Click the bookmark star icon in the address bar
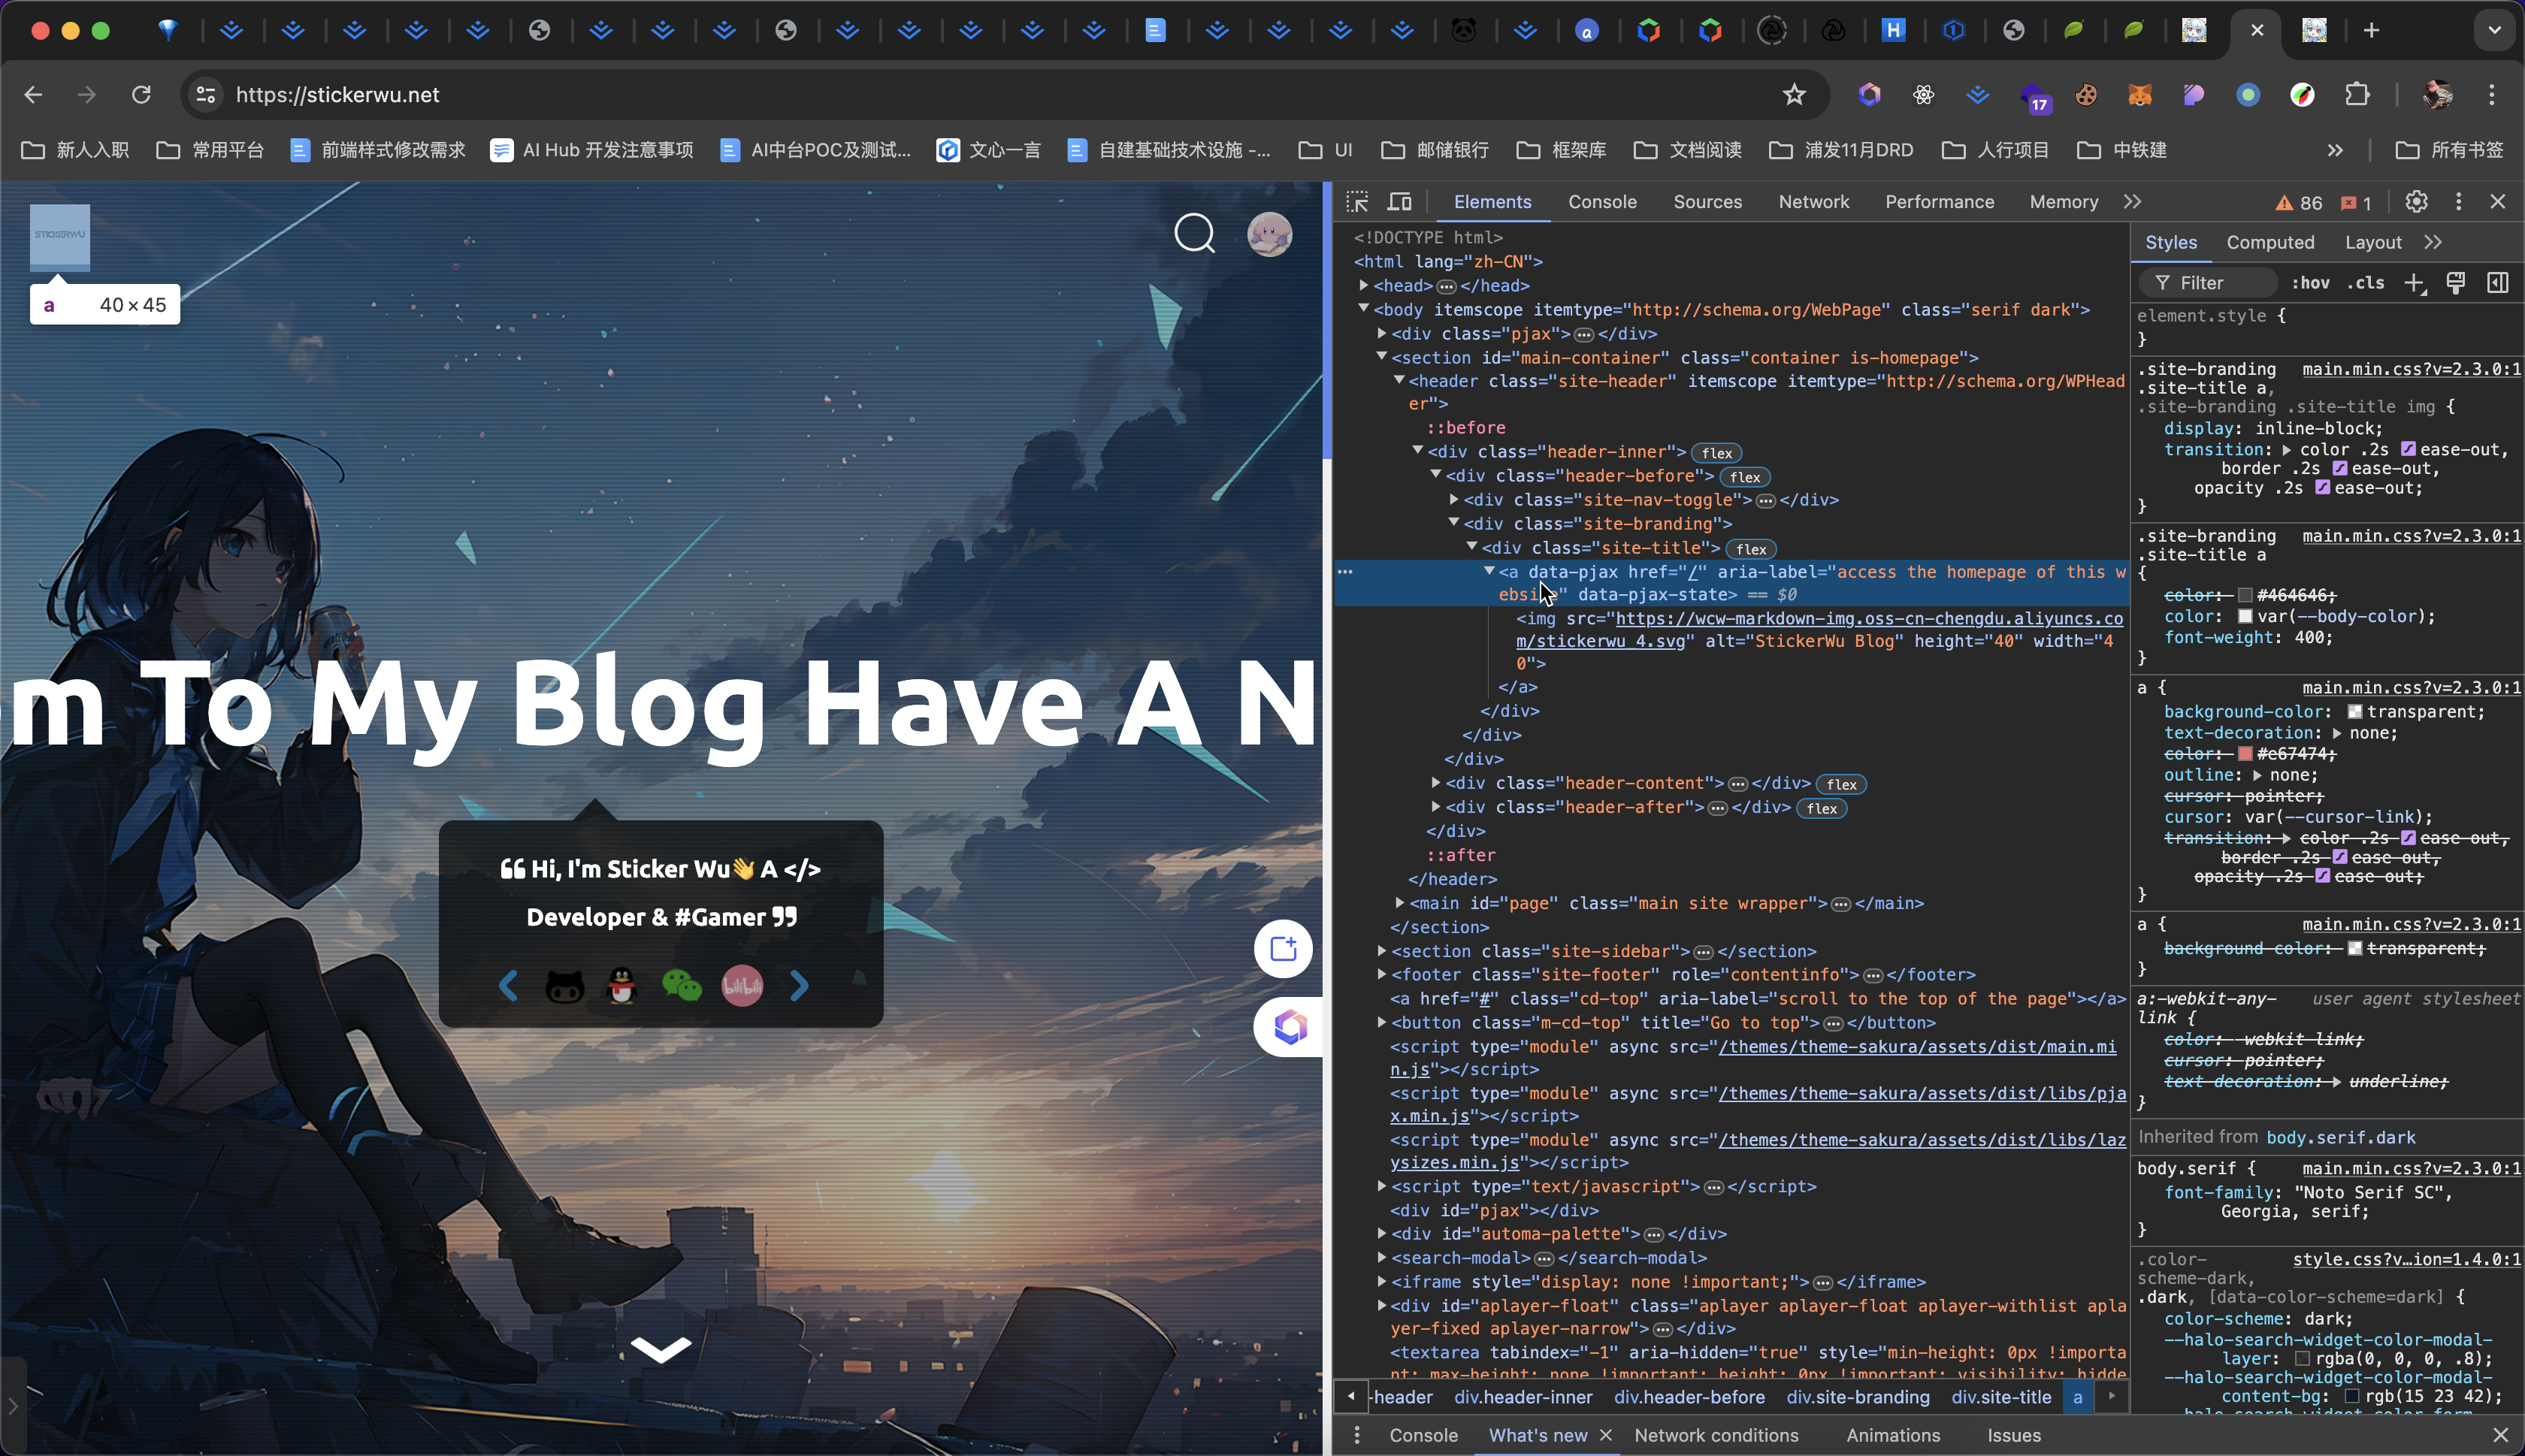 1794,95
